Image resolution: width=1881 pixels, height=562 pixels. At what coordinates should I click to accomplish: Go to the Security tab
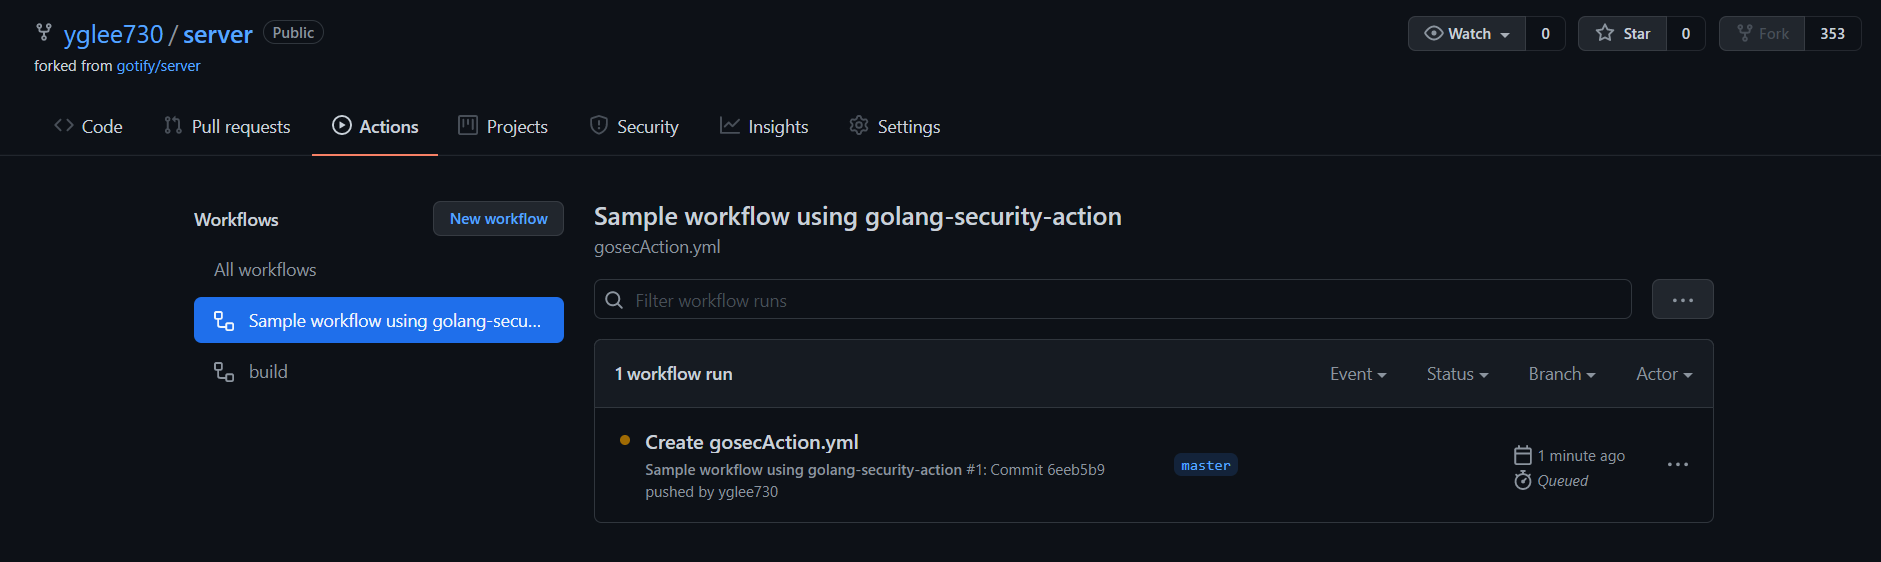click(634, 126)
